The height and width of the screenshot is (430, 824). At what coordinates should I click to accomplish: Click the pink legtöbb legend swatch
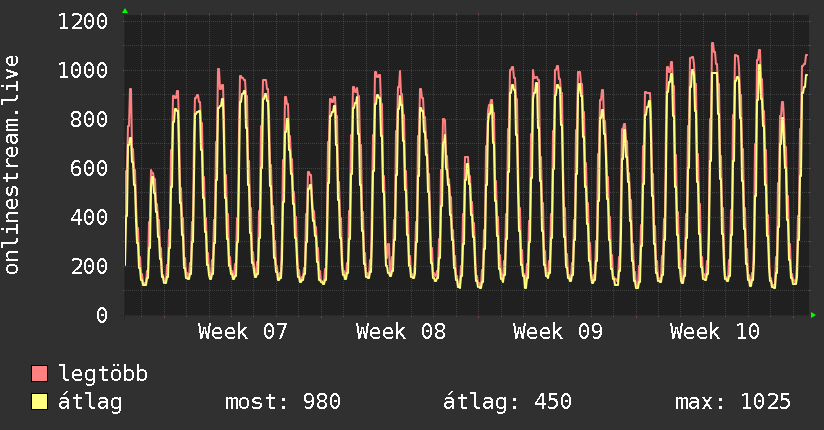click(39, 374)
